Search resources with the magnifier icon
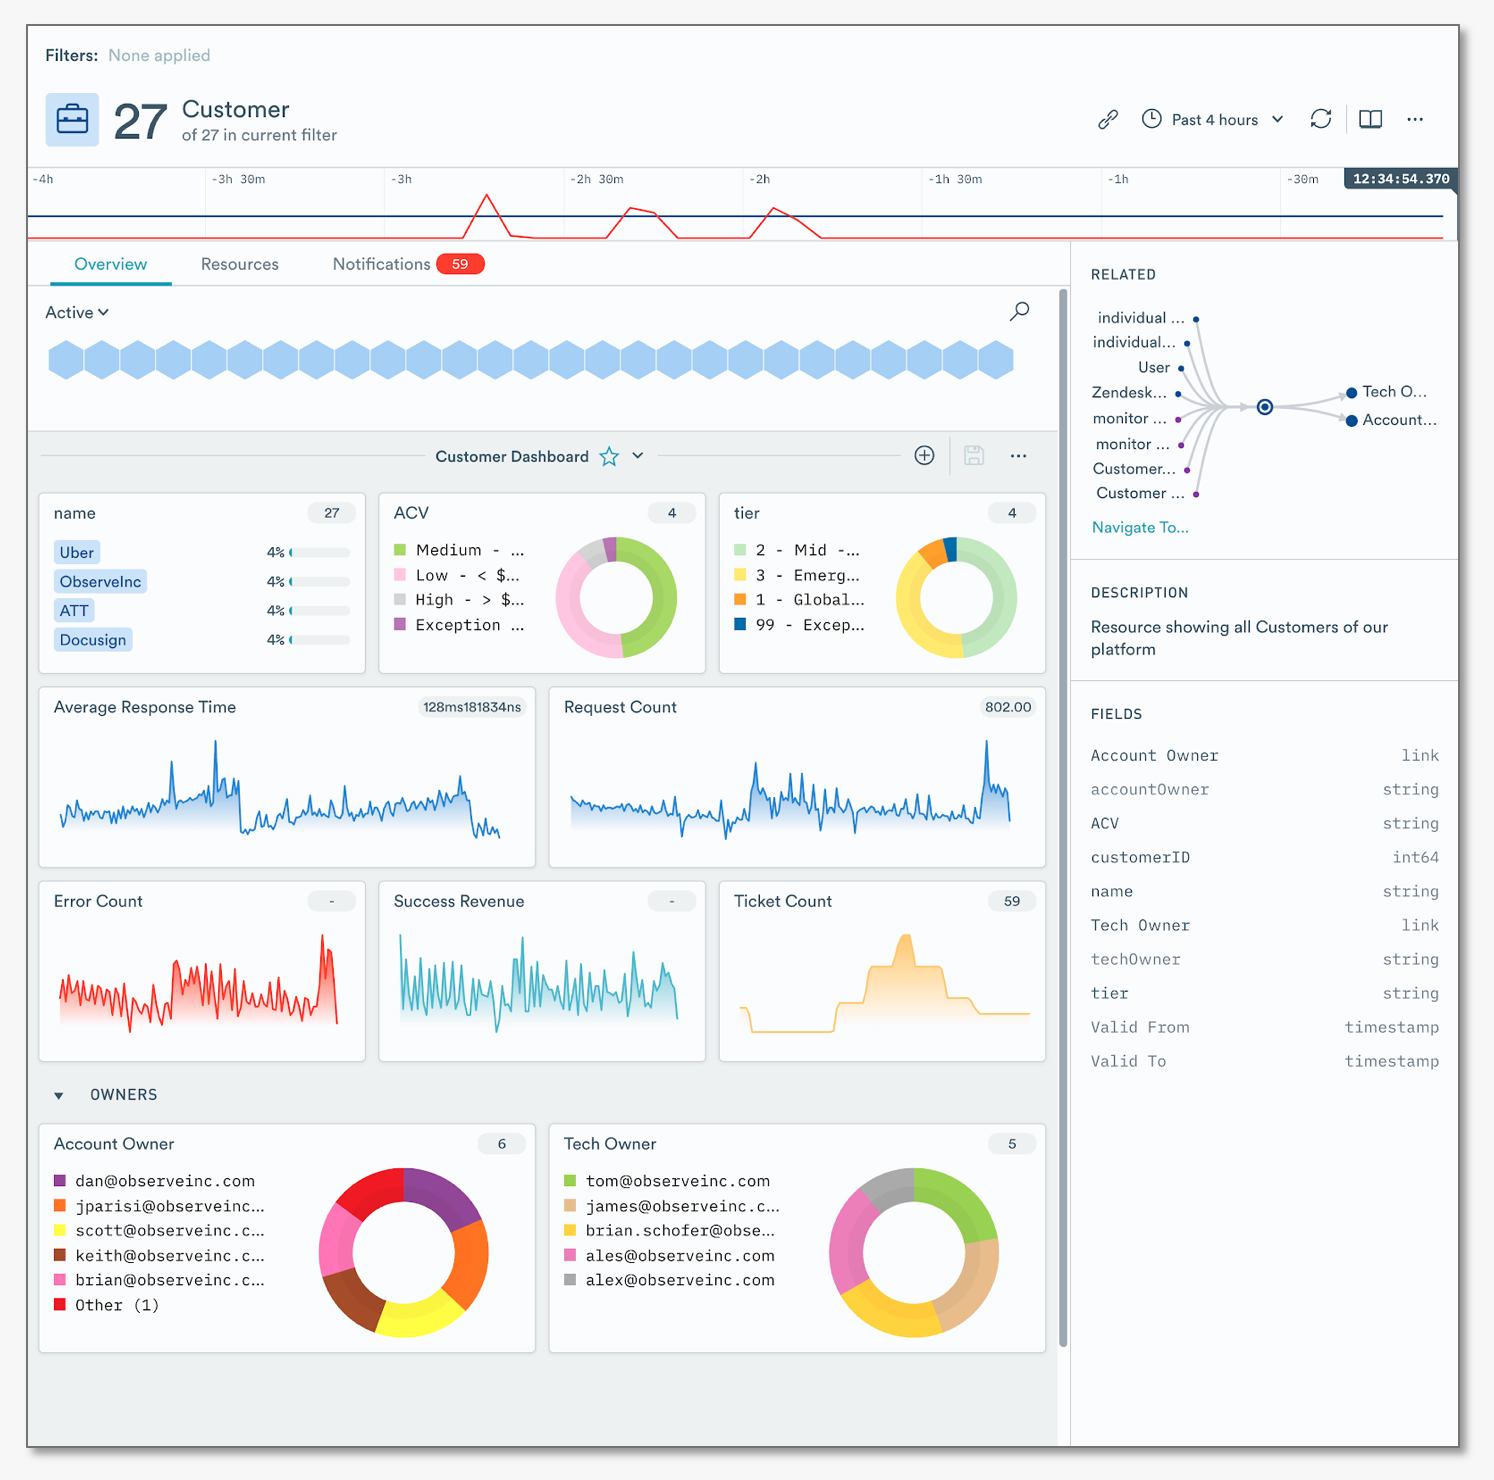1494x1480 pixels. tap(1019, 312)
